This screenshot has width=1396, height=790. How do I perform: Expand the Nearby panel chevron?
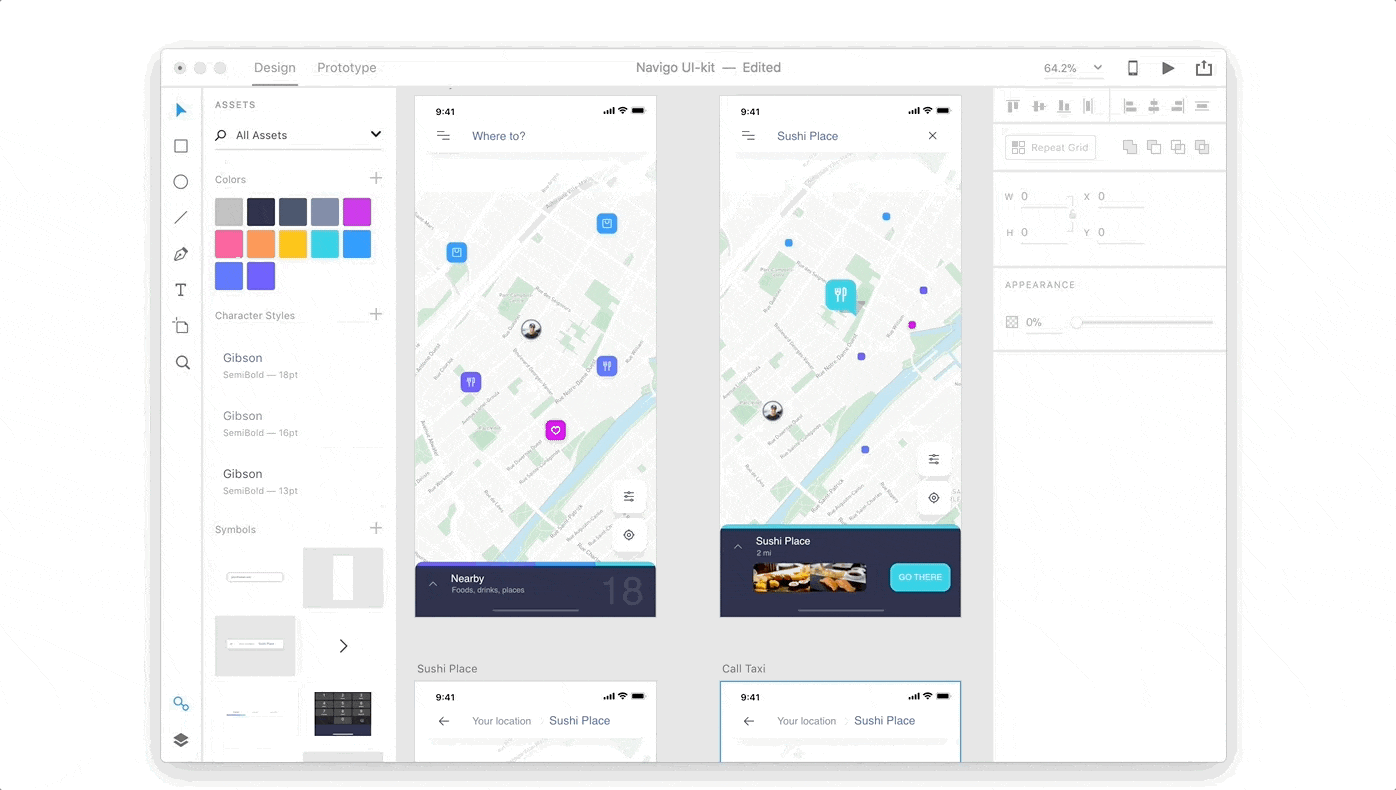[x=433, y=583]
